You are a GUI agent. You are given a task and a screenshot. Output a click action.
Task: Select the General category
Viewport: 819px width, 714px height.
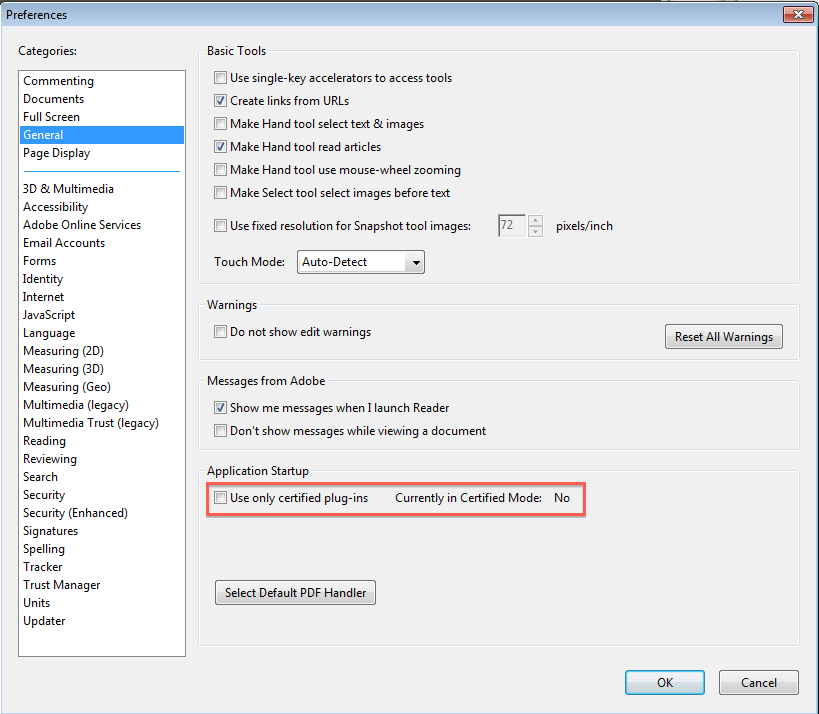[102, 135]
